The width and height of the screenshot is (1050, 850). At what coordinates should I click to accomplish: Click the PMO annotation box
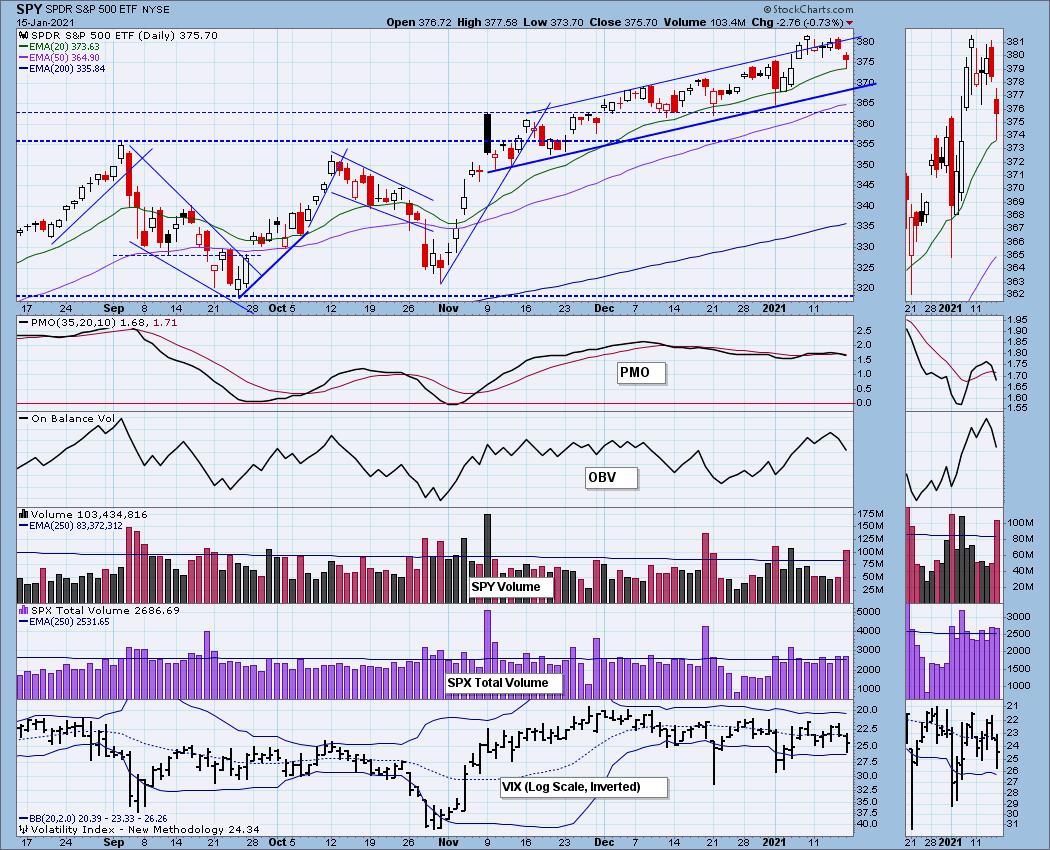[641, 372]
